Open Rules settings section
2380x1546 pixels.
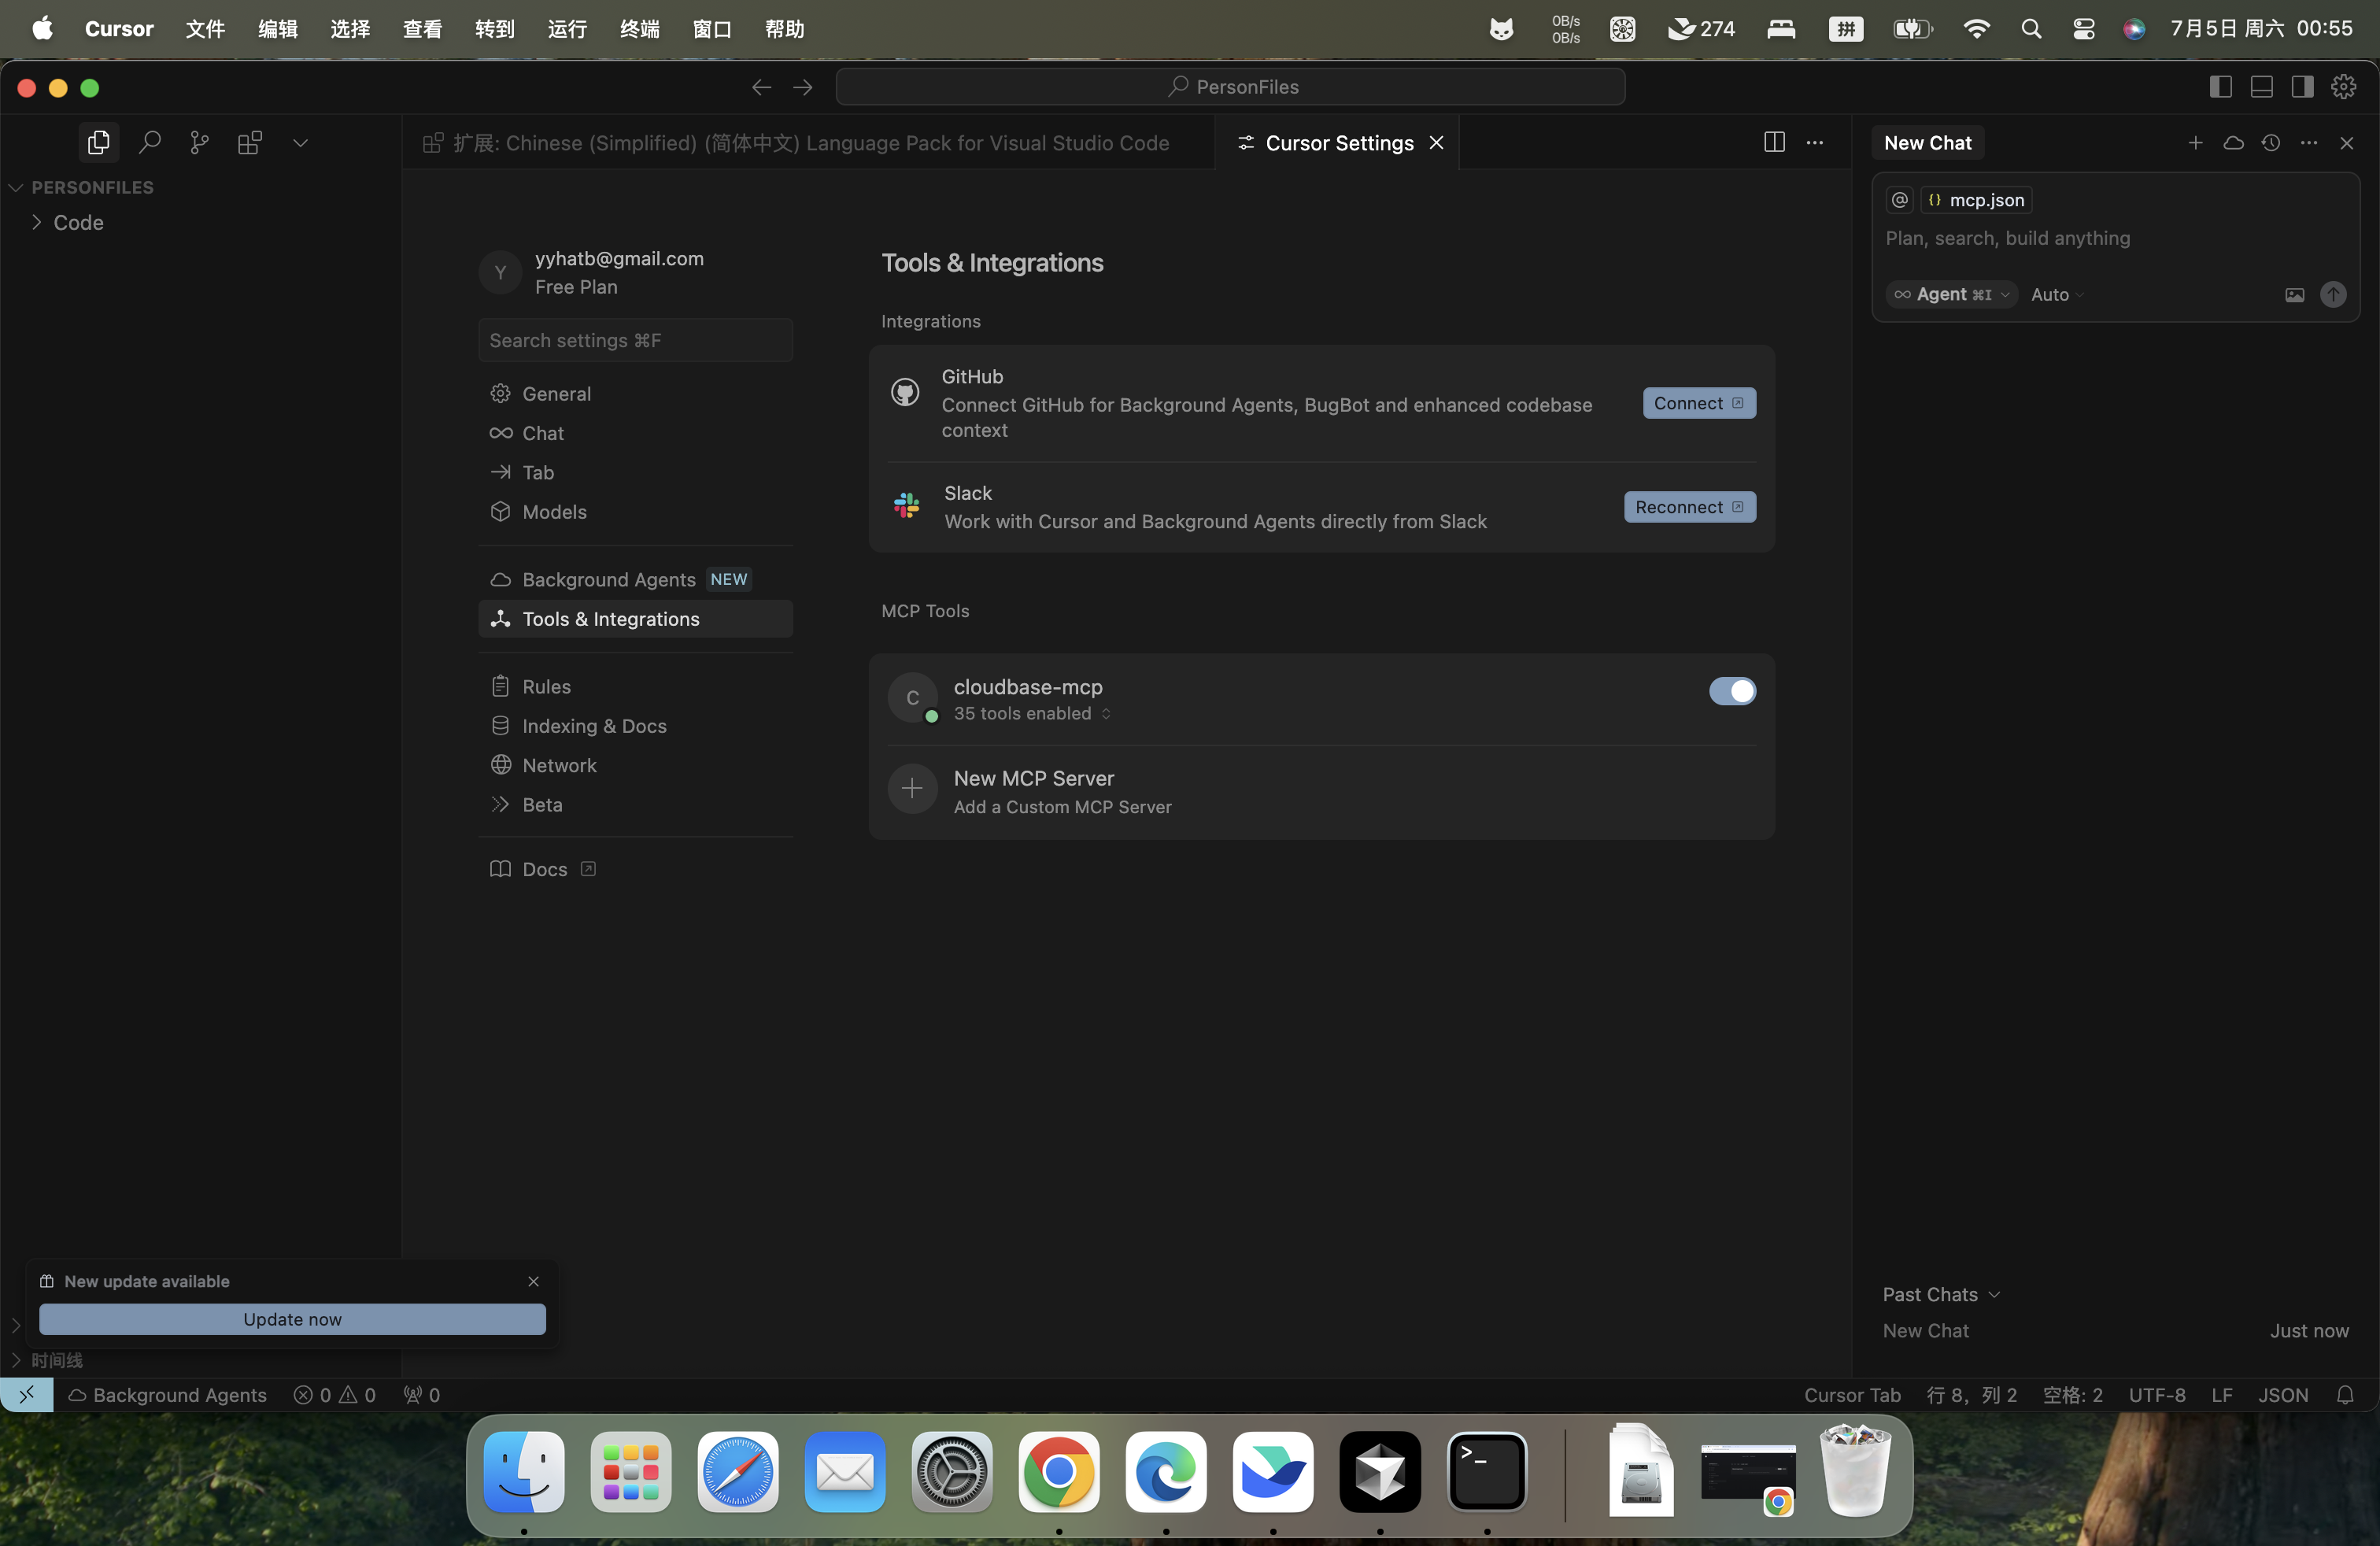tap(635, 687)
